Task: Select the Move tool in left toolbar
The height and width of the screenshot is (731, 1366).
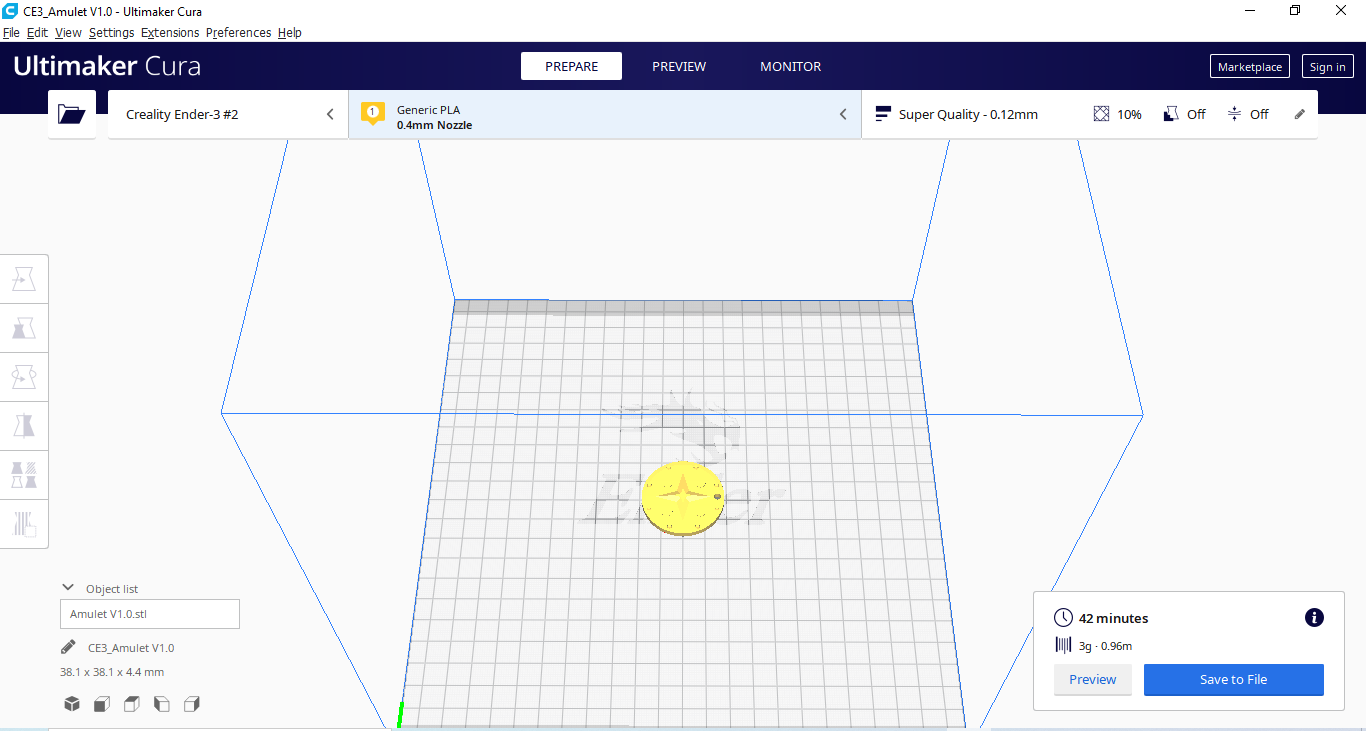Action: click(x=24, y=279)
